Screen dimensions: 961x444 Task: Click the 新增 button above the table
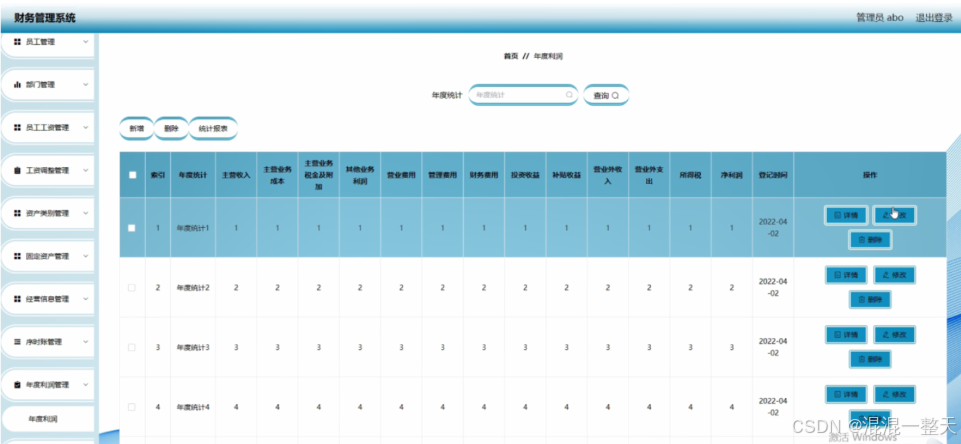tap(136, 129)
